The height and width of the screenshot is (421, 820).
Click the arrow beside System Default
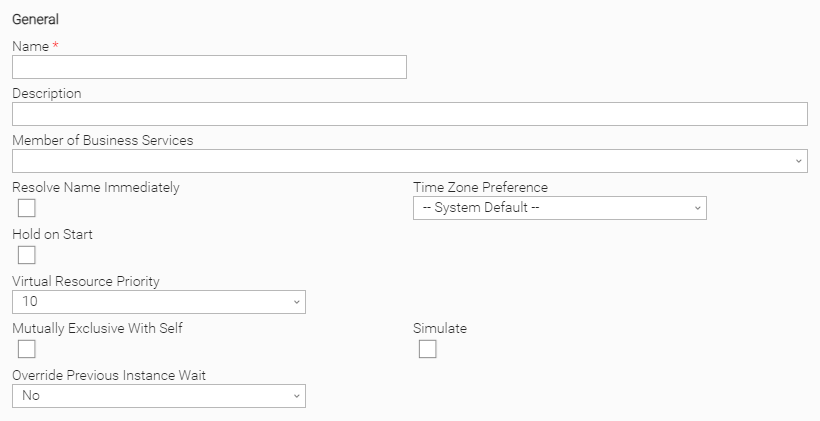[697, 208]
